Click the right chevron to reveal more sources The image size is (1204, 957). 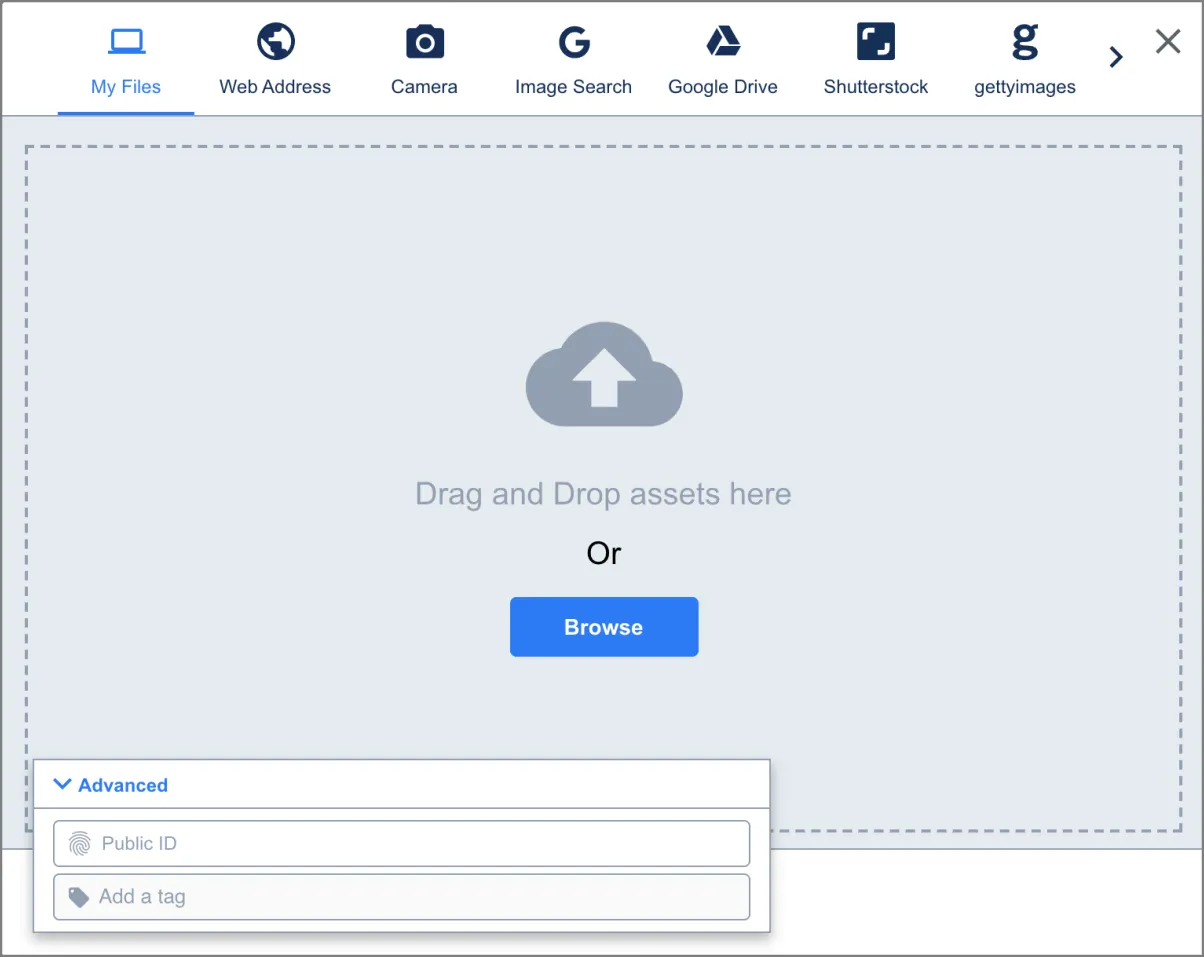tap(1116, 57)
